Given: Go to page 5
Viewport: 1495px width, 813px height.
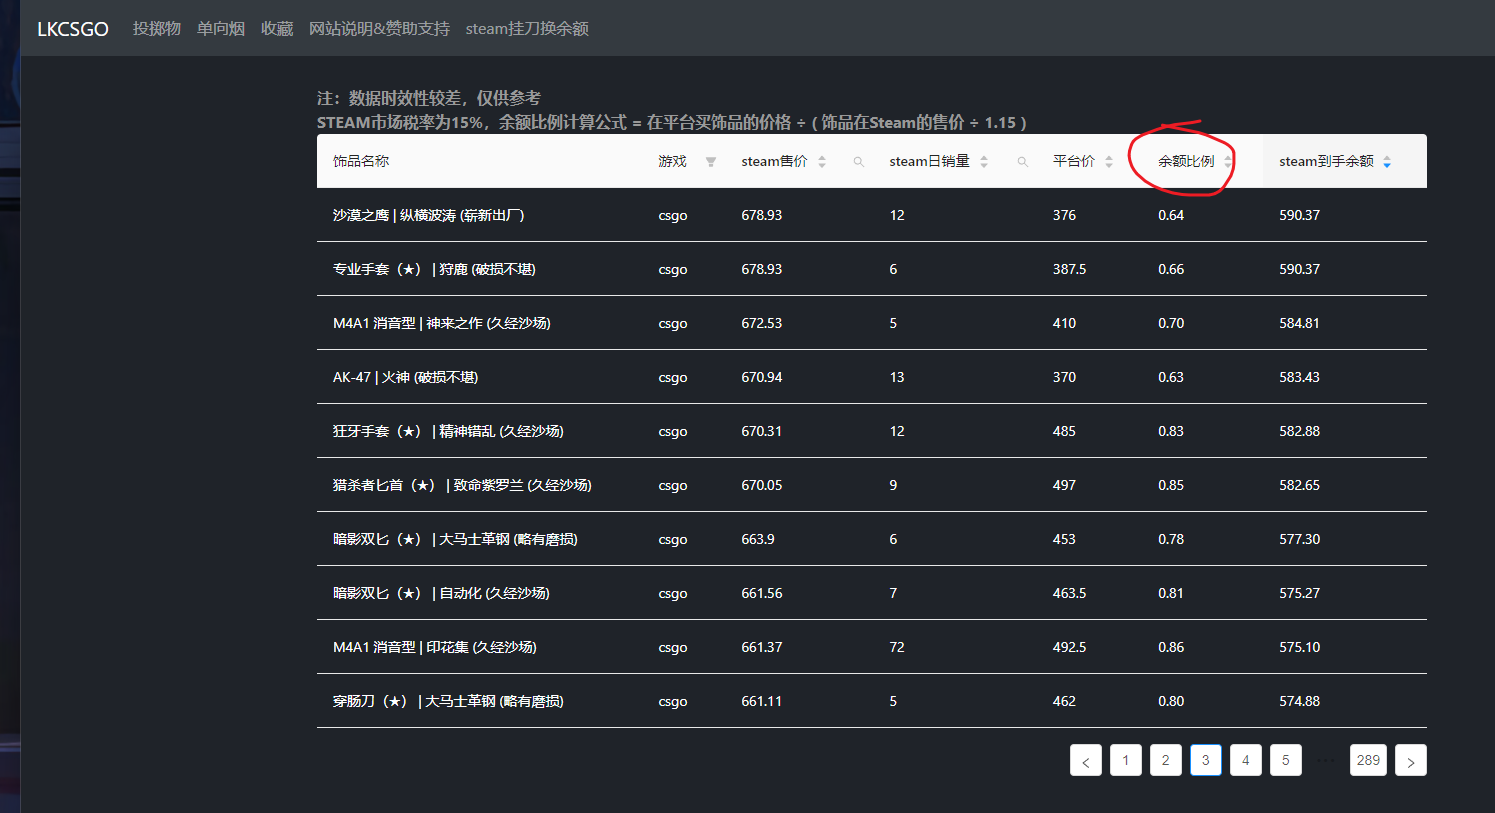Looking at the screenshot, I should [1286, 760].
